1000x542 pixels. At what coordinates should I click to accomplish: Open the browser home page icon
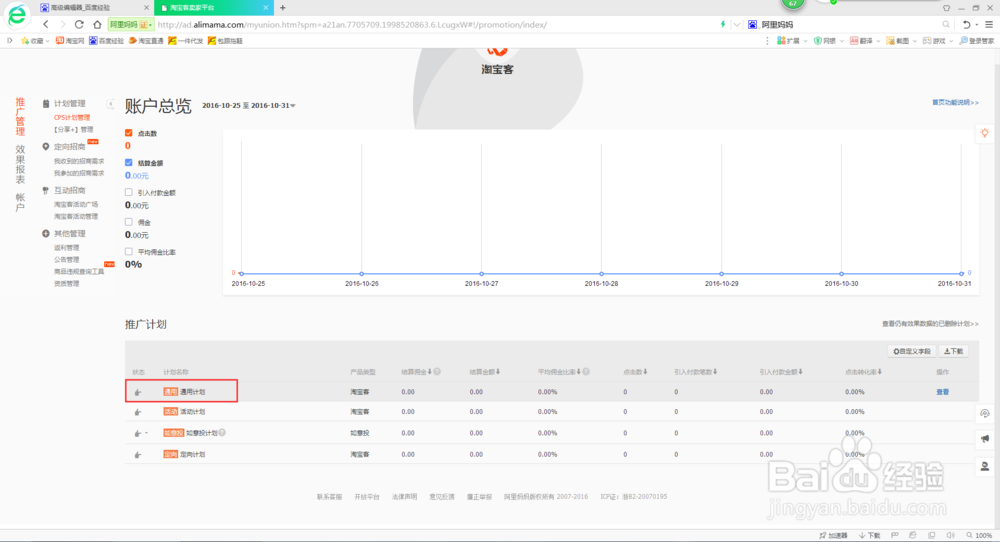(x=97, y=24)
